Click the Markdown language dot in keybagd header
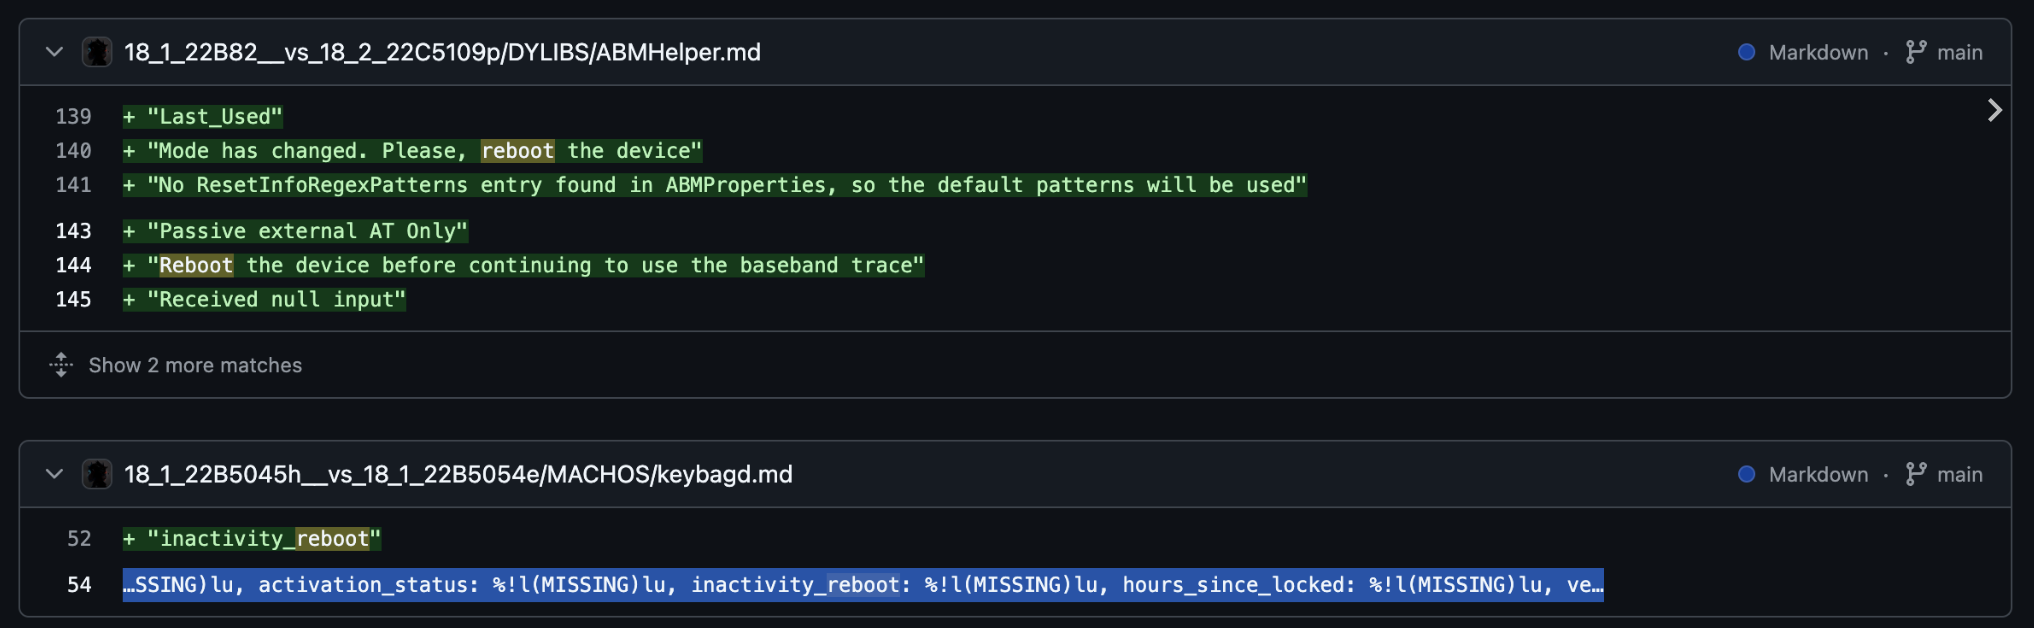The height and width of the screenshot is (628, 2034). tap(1746, 474)
